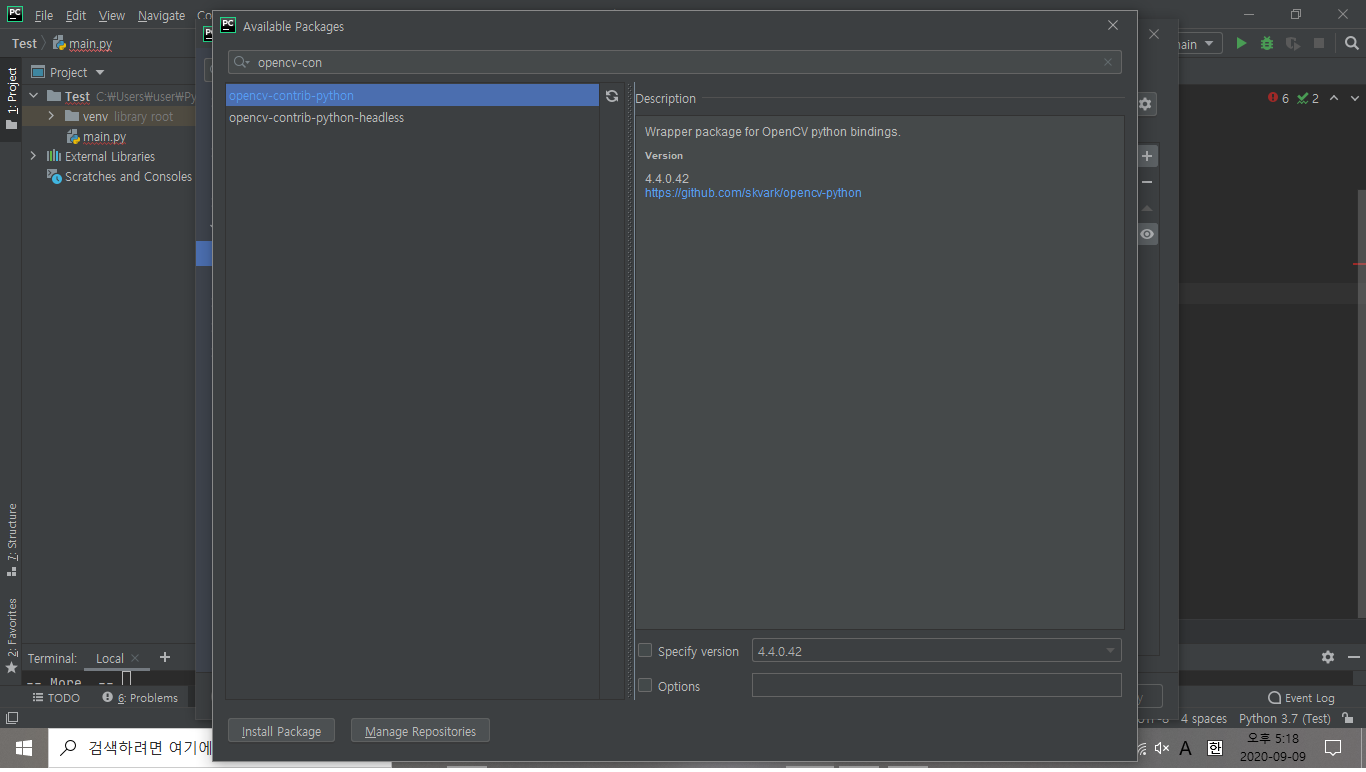
Task: Open the 1: Project side tab
Action: (12, 98)
